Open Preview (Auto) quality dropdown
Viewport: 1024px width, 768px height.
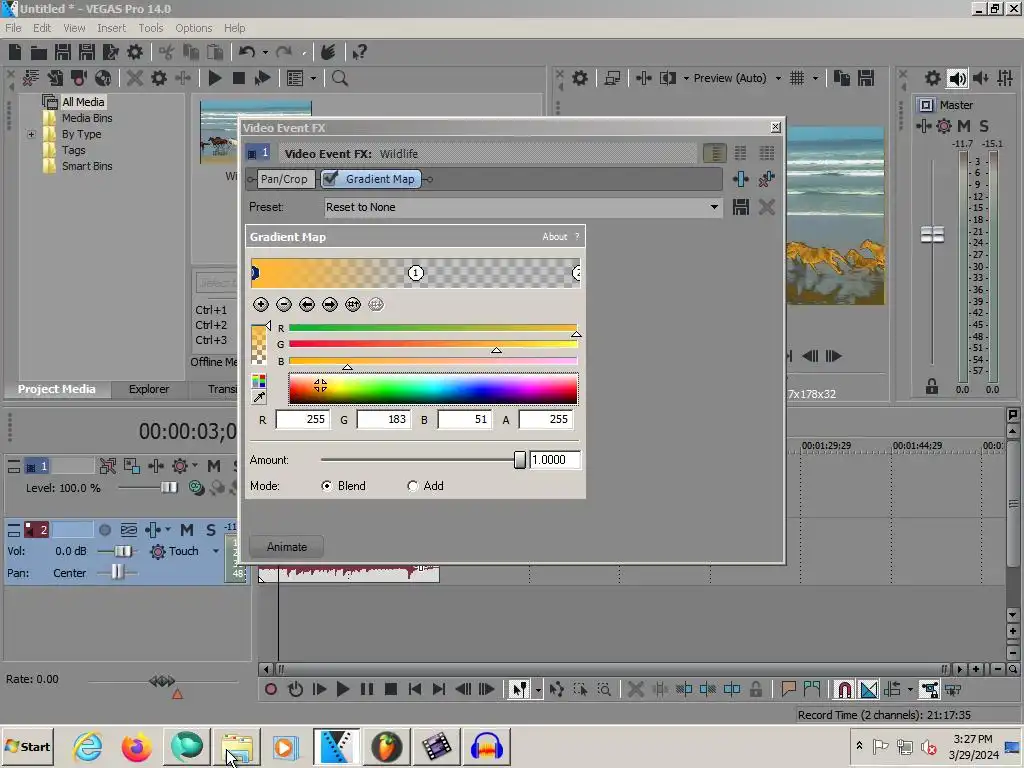778,78
